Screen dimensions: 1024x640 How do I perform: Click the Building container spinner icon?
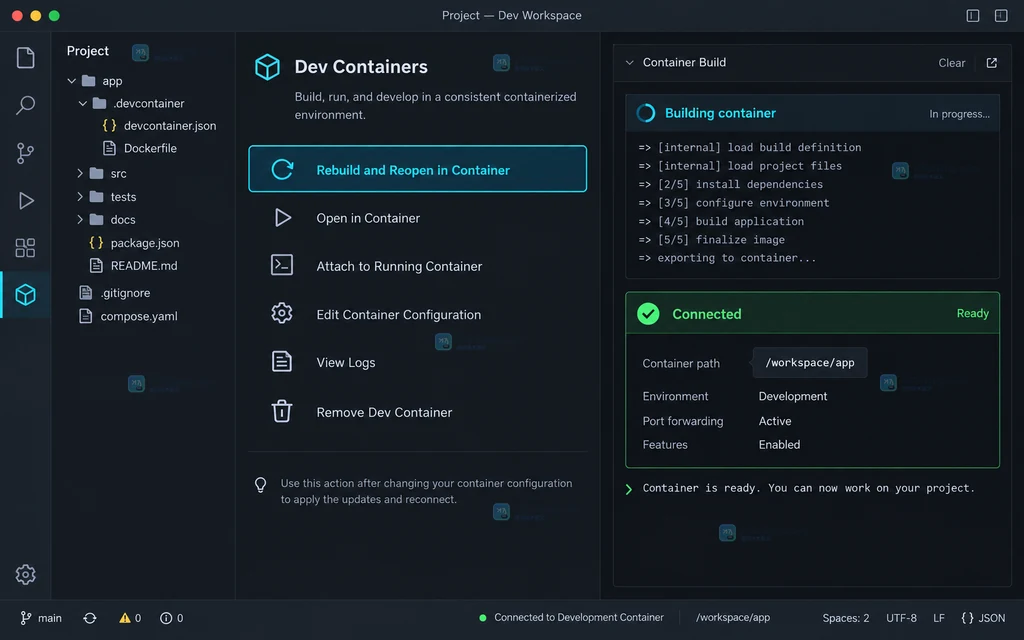coord(645,113)
